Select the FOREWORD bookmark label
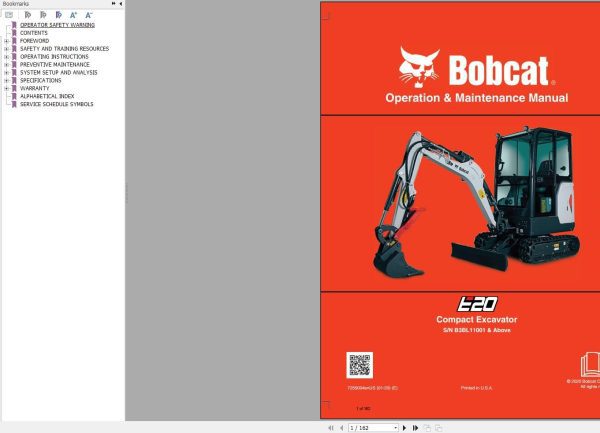The image size is (600, 433). point(34,41)
